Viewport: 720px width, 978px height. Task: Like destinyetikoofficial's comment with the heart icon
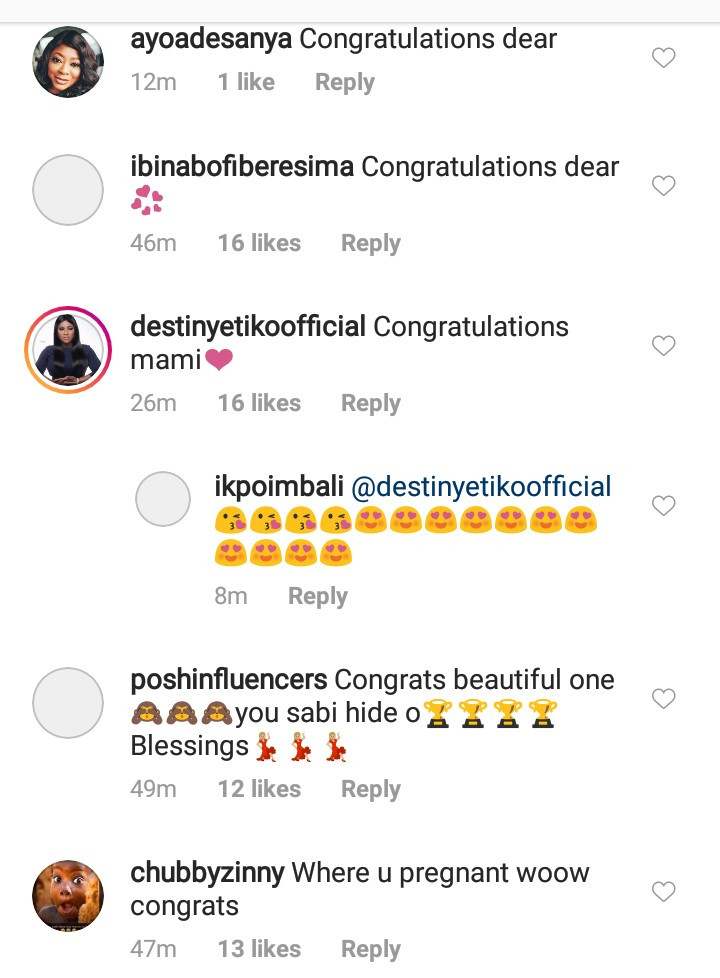tap(663, 346)
